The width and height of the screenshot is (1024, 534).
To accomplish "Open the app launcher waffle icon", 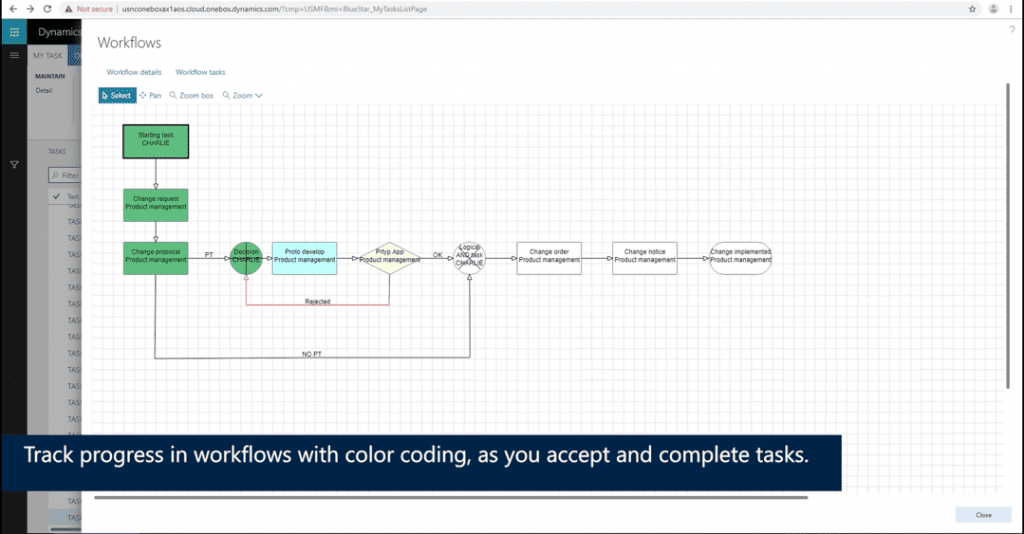I will [x=15, y=33].
